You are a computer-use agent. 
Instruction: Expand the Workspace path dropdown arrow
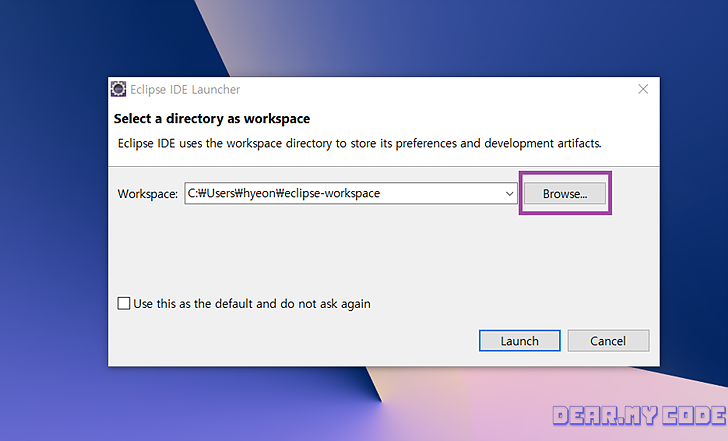(x=509, y=194)
